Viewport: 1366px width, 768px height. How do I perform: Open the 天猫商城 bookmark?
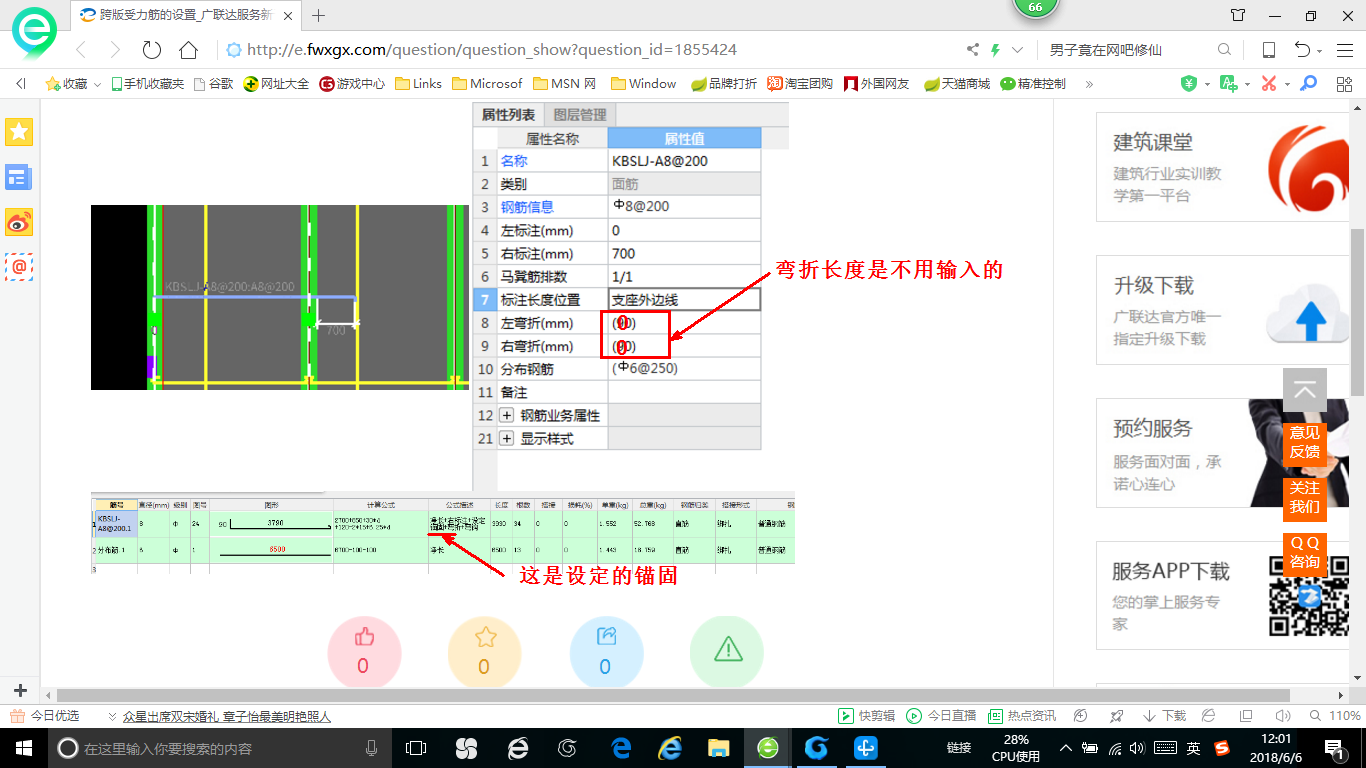coord(957,84)
